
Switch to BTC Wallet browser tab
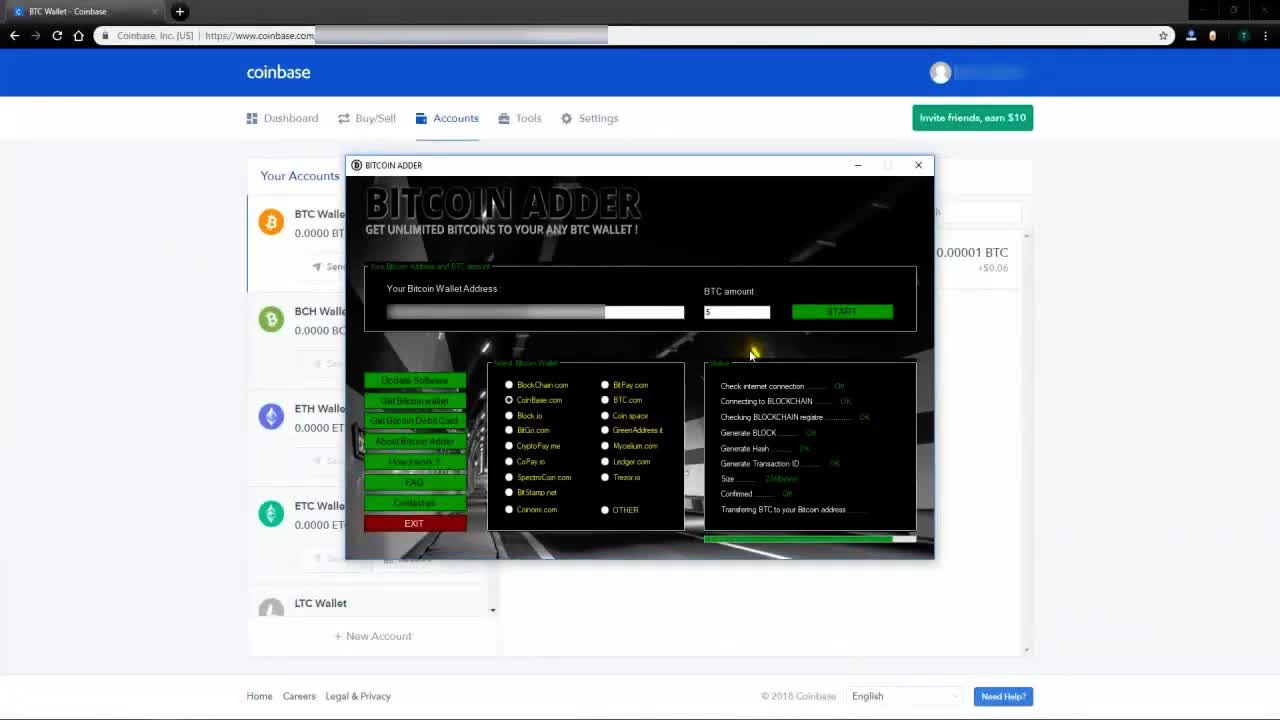(85, 11)
